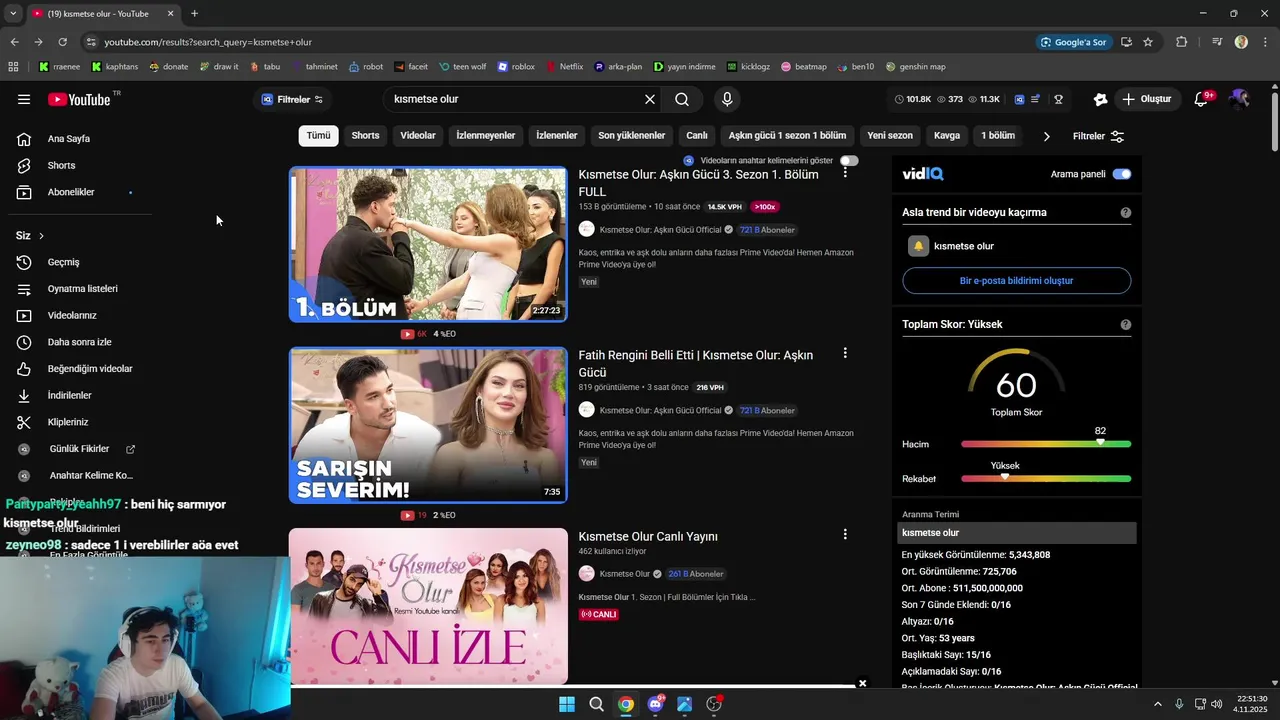
Task: Open Daha sonra izle in sidebar
Action: click(x=79, y=342)
